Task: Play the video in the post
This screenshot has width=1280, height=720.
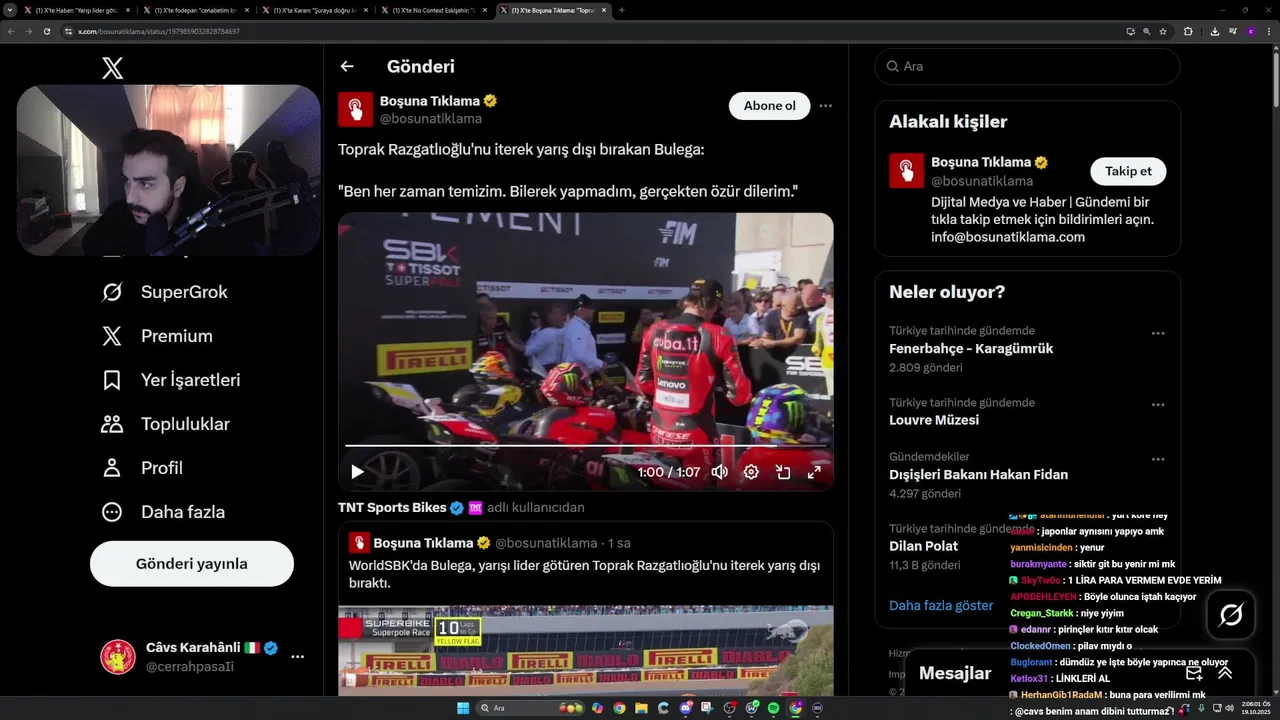Action: click(x=357, y=472)
